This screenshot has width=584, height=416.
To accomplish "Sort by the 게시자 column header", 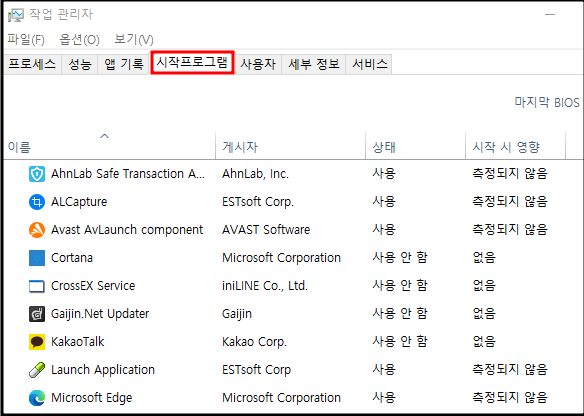I will [291, 145].
